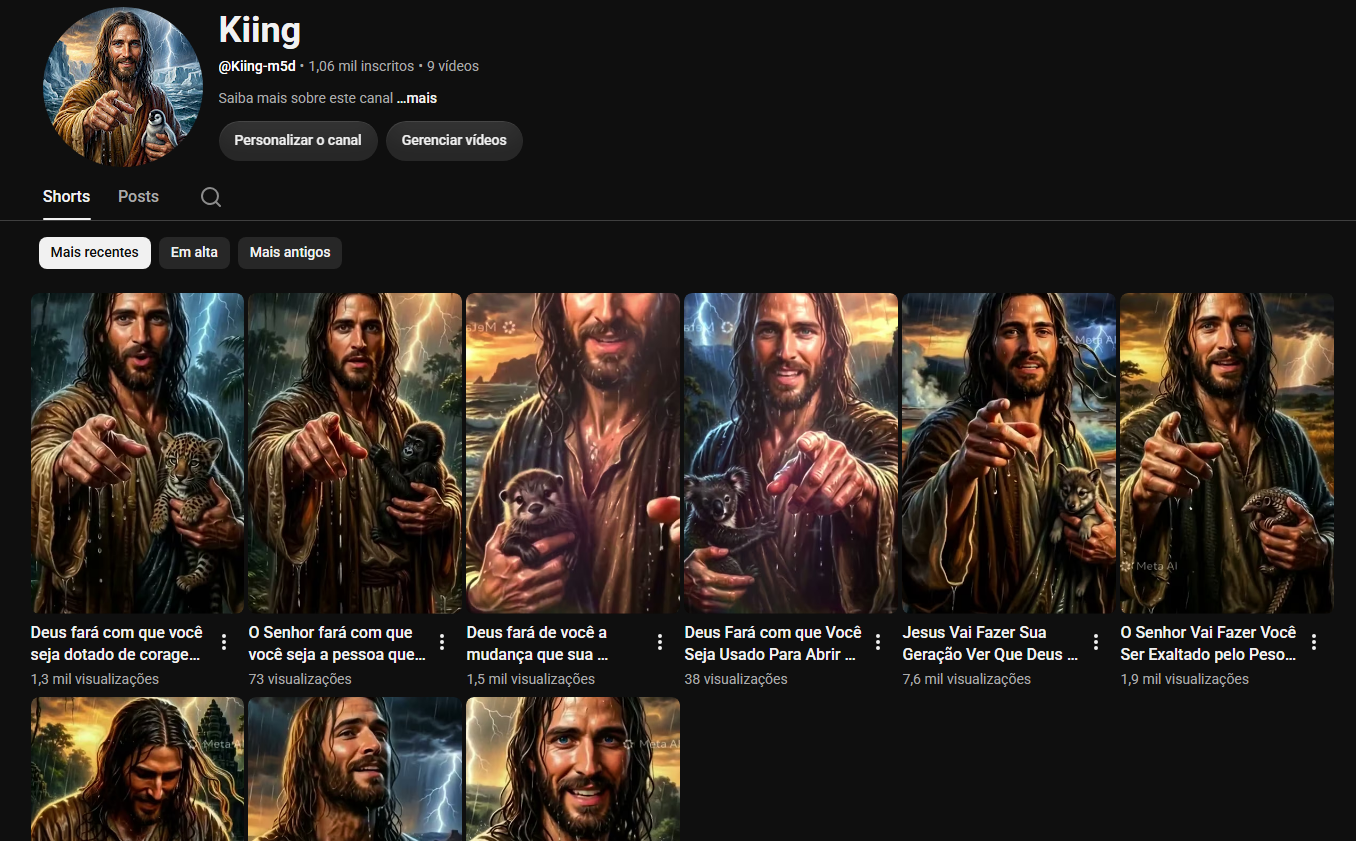The height and width of the screenshot is (841, 1356).
Task: Open options menu for "Deus fará com que você seja dotado"
Action: click(224, 642)
